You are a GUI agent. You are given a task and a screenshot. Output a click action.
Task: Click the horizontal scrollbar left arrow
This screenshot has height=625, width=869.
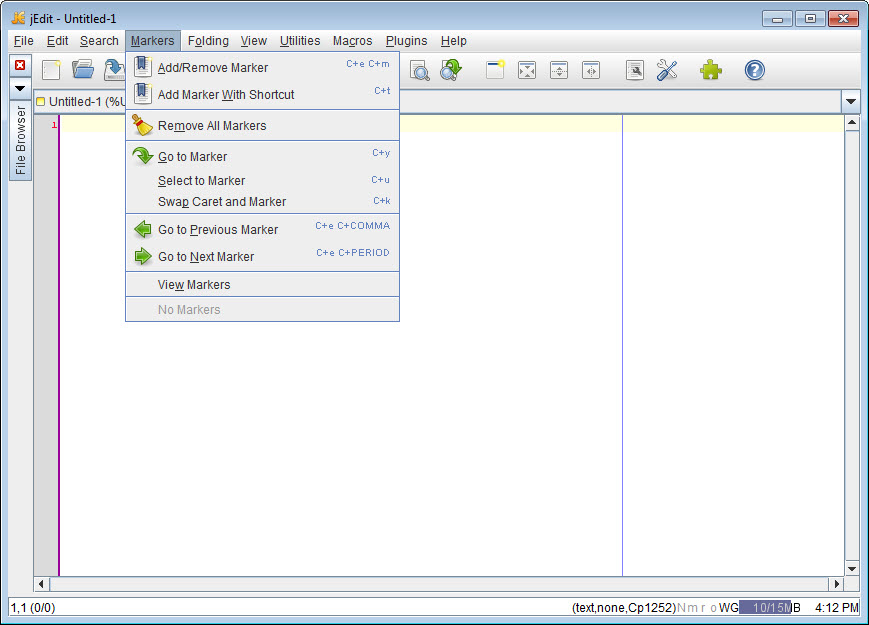point(42,584)
